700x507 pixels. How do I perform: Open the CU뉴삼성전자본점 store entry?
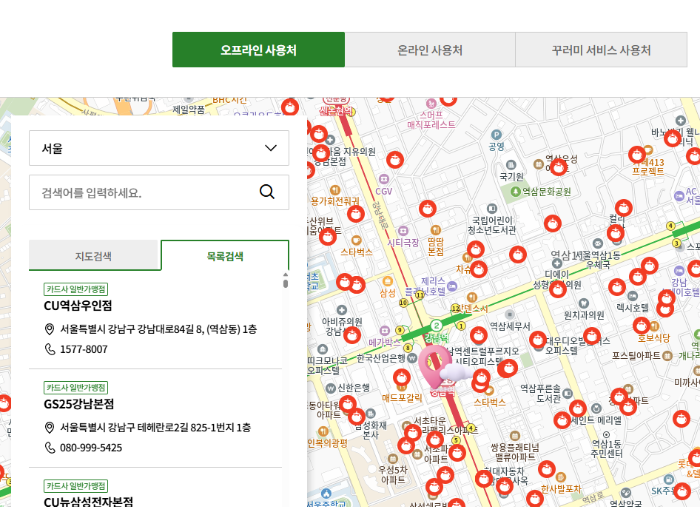(88, 502)
